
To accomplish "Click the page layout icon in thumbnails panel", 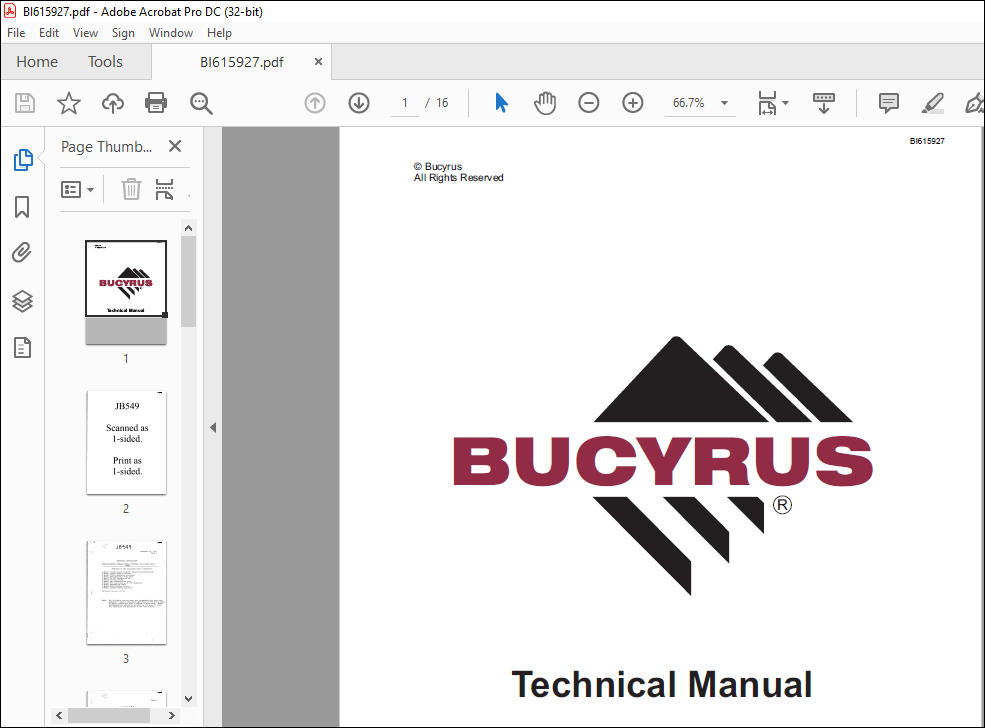I will pos(165,189).
